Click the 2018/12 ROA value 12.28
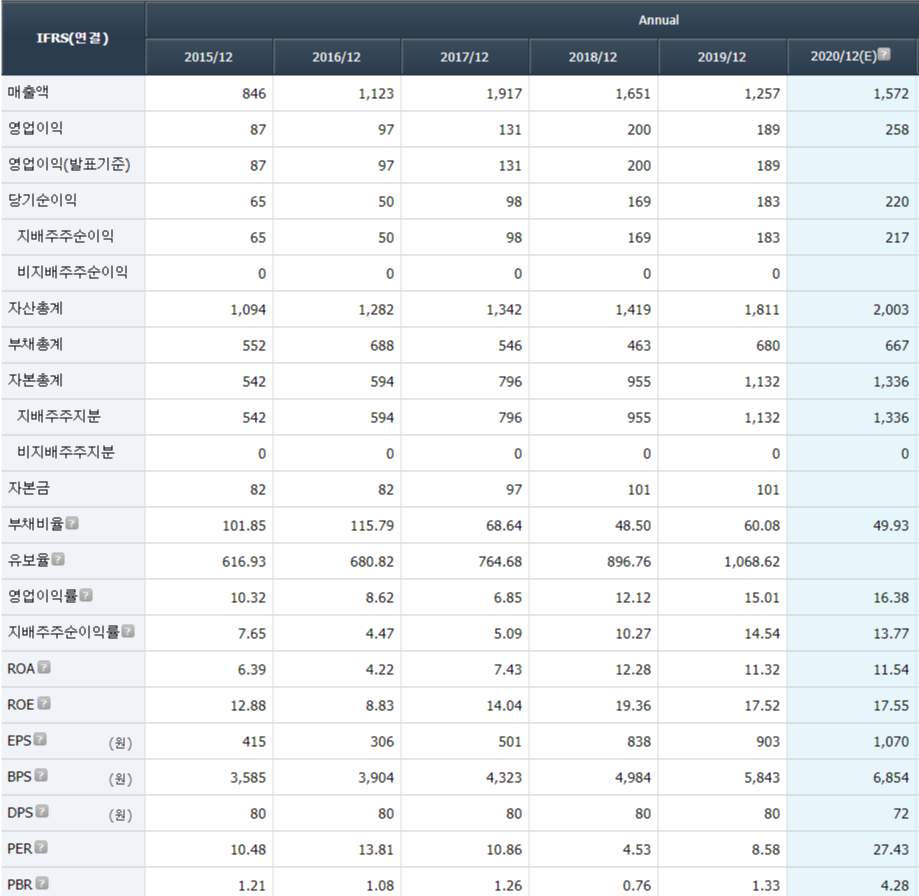The image size is (919, 896). 633,670
